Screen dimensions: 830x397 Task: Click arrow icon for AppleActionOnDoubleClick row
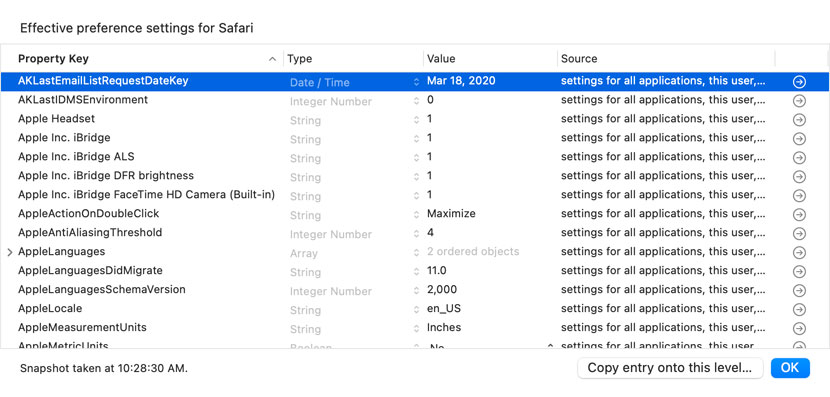(x=799, y=215)
